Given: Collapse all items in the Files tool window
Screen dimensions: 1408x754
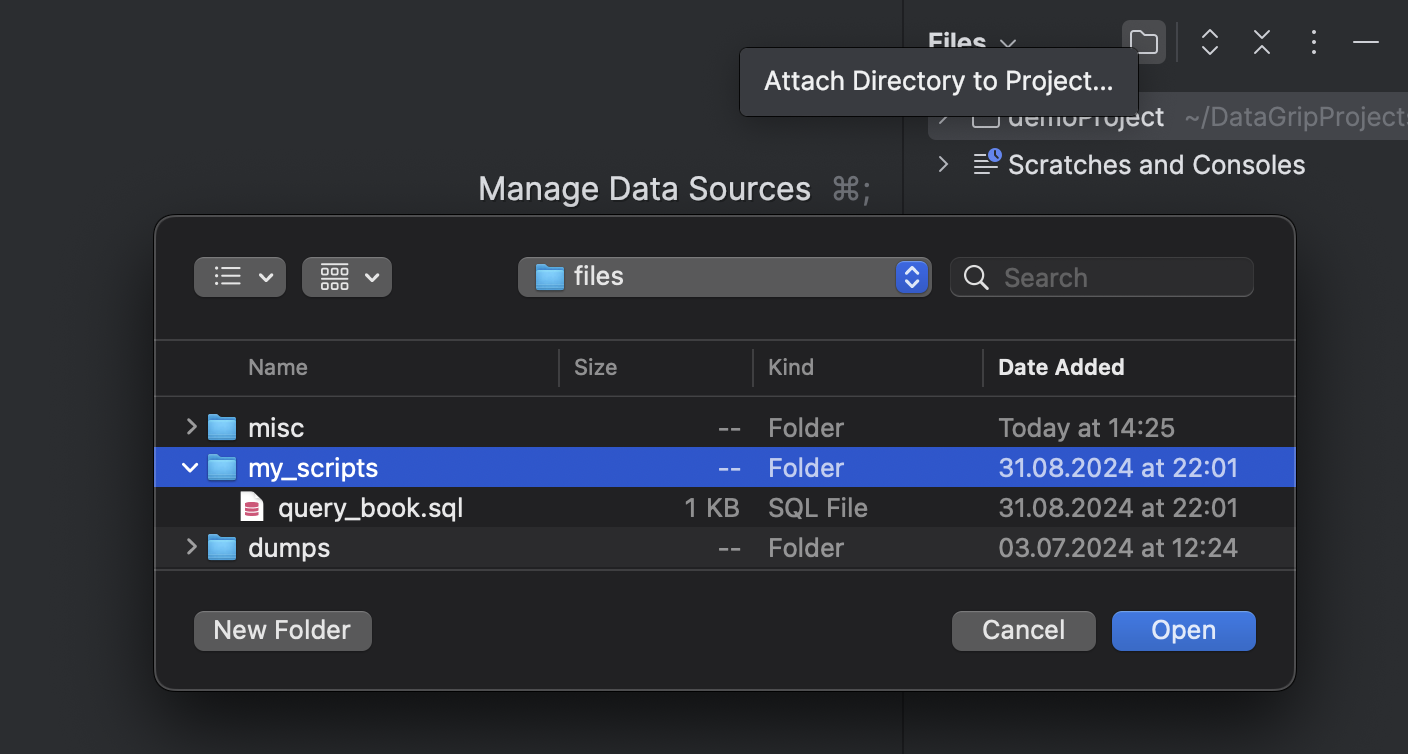Looking at the screenshot, I should point(1261,42).
